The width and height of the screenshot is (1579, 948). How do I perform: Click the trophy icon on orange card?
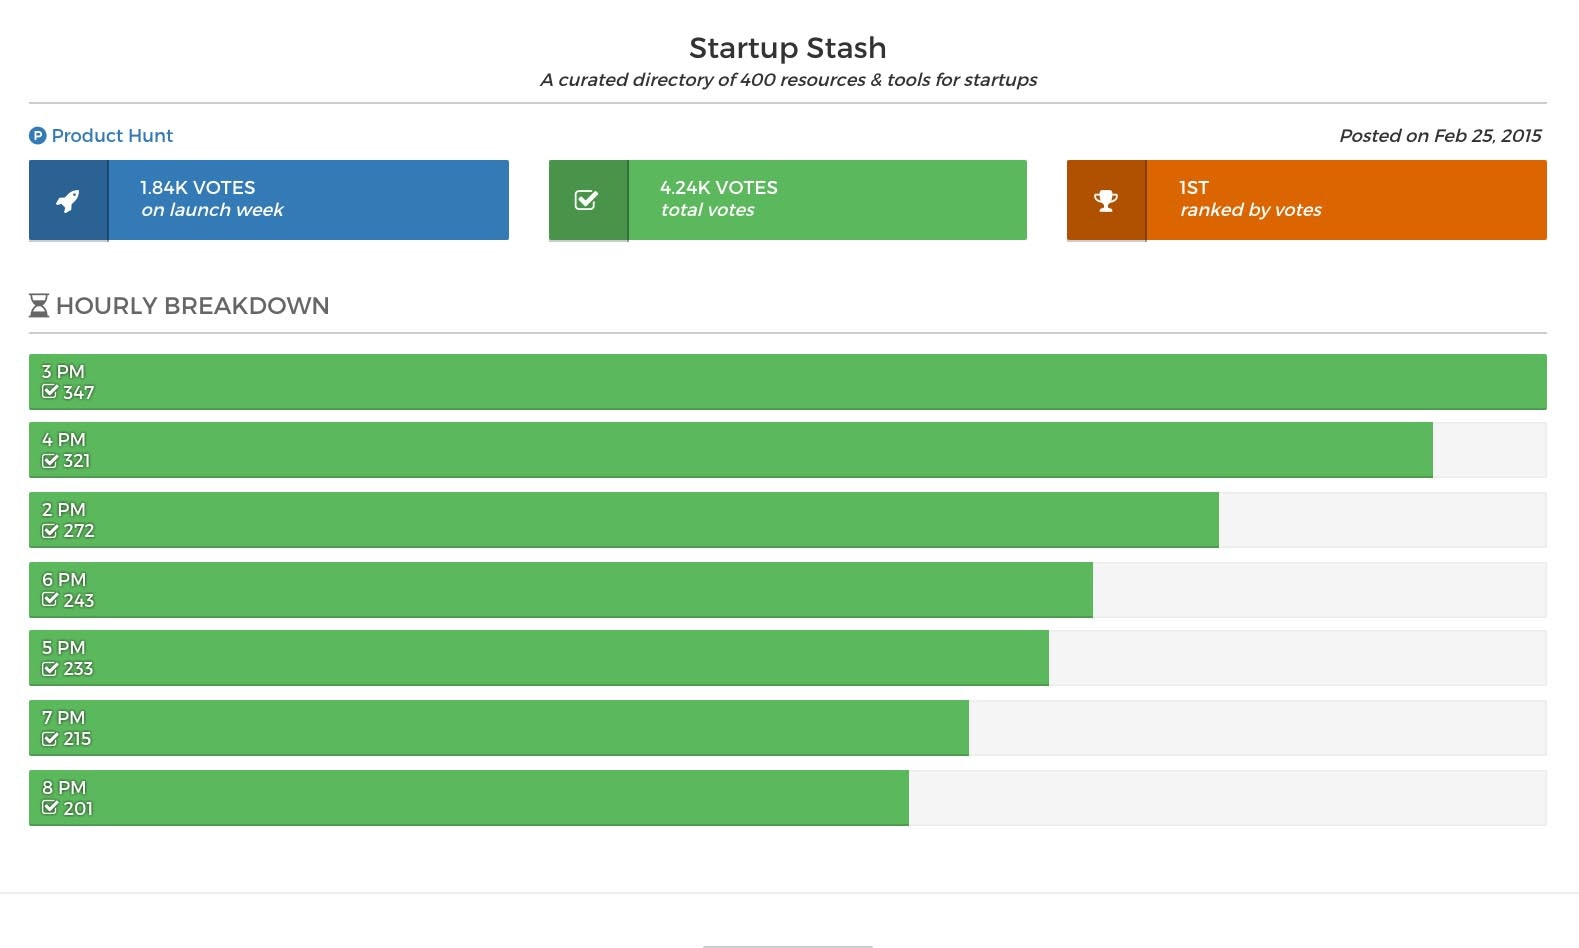coord(1106,201)
